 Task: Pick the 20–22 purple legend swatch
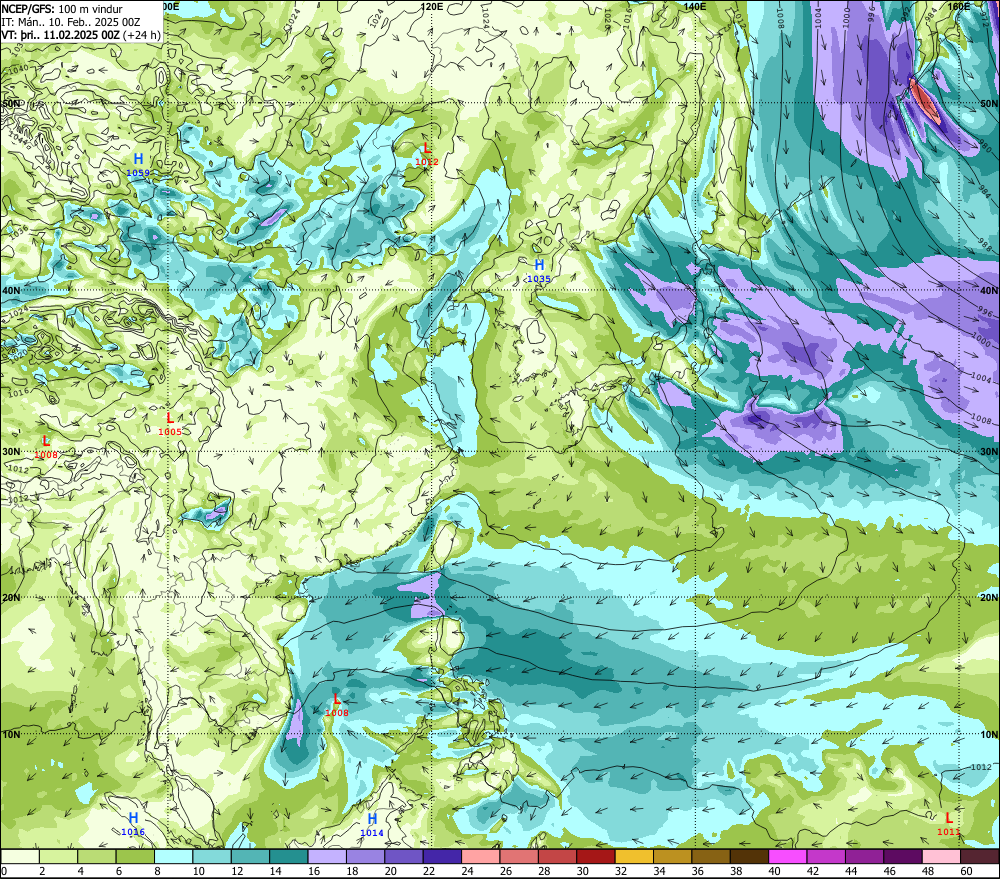[x=404, y=856]
